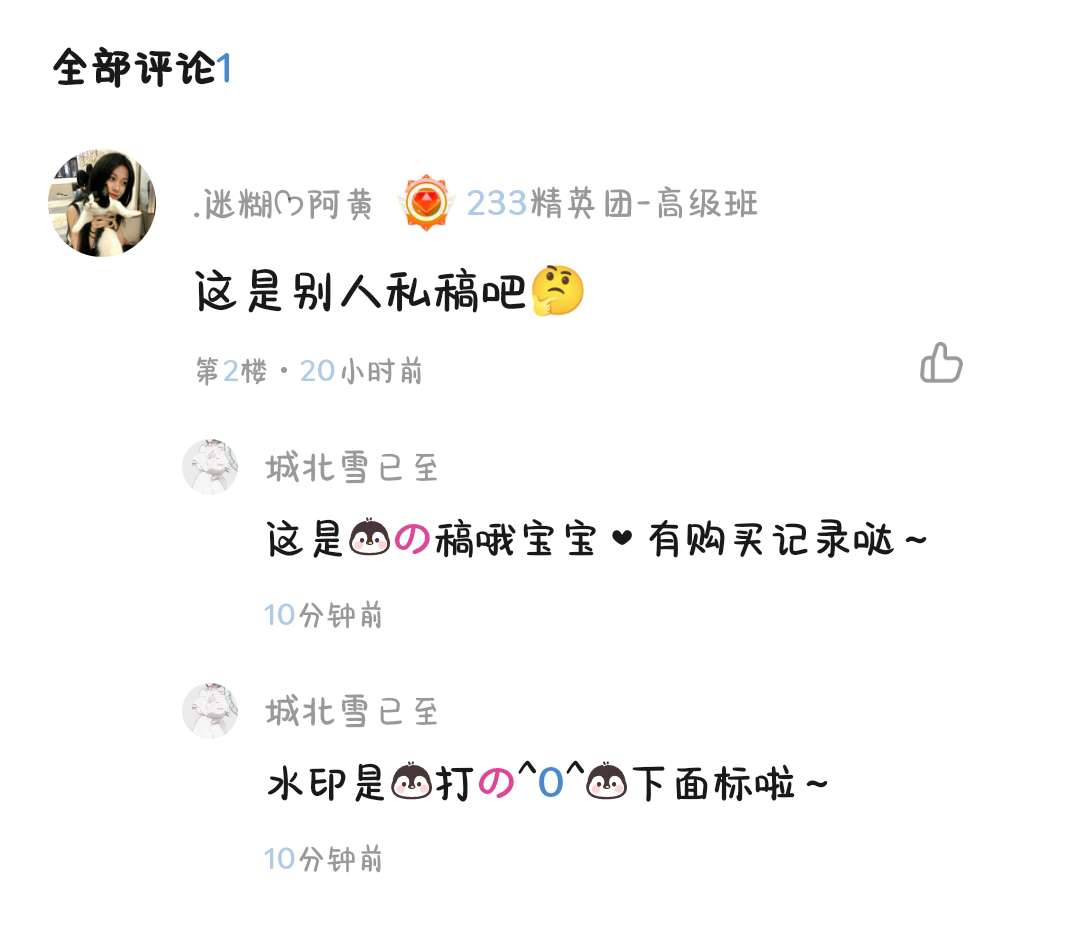The image size is (1080, 936).
Task: Click the thinking face emoji in the comment
Action: 558,291
